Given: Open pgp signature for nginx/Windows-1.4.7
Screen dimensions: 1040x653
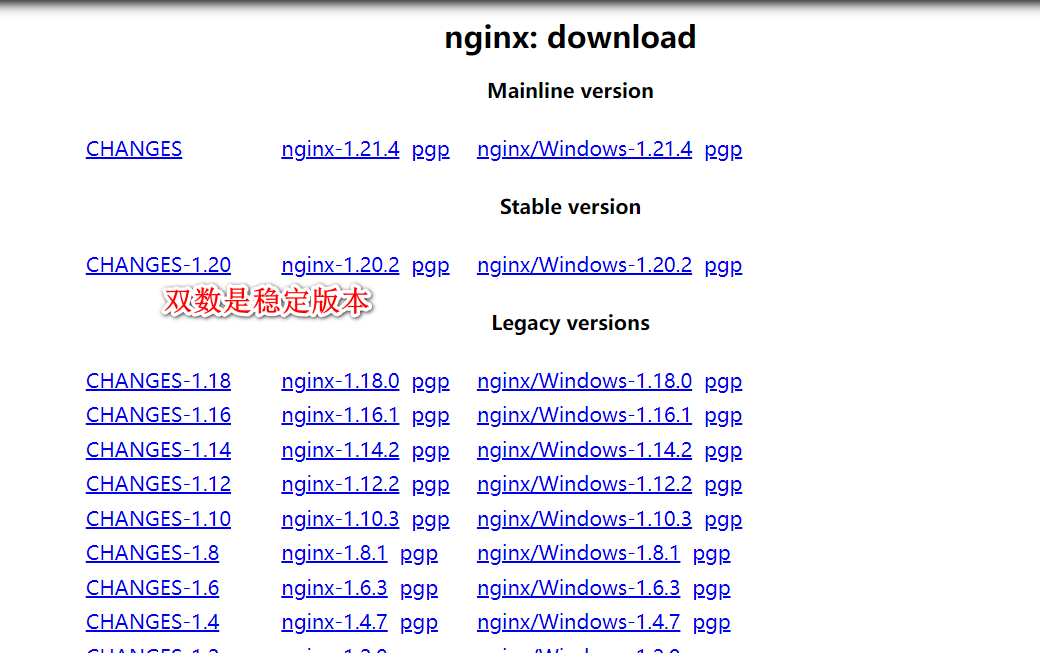Looking at the screenshot, I should 711,623.
